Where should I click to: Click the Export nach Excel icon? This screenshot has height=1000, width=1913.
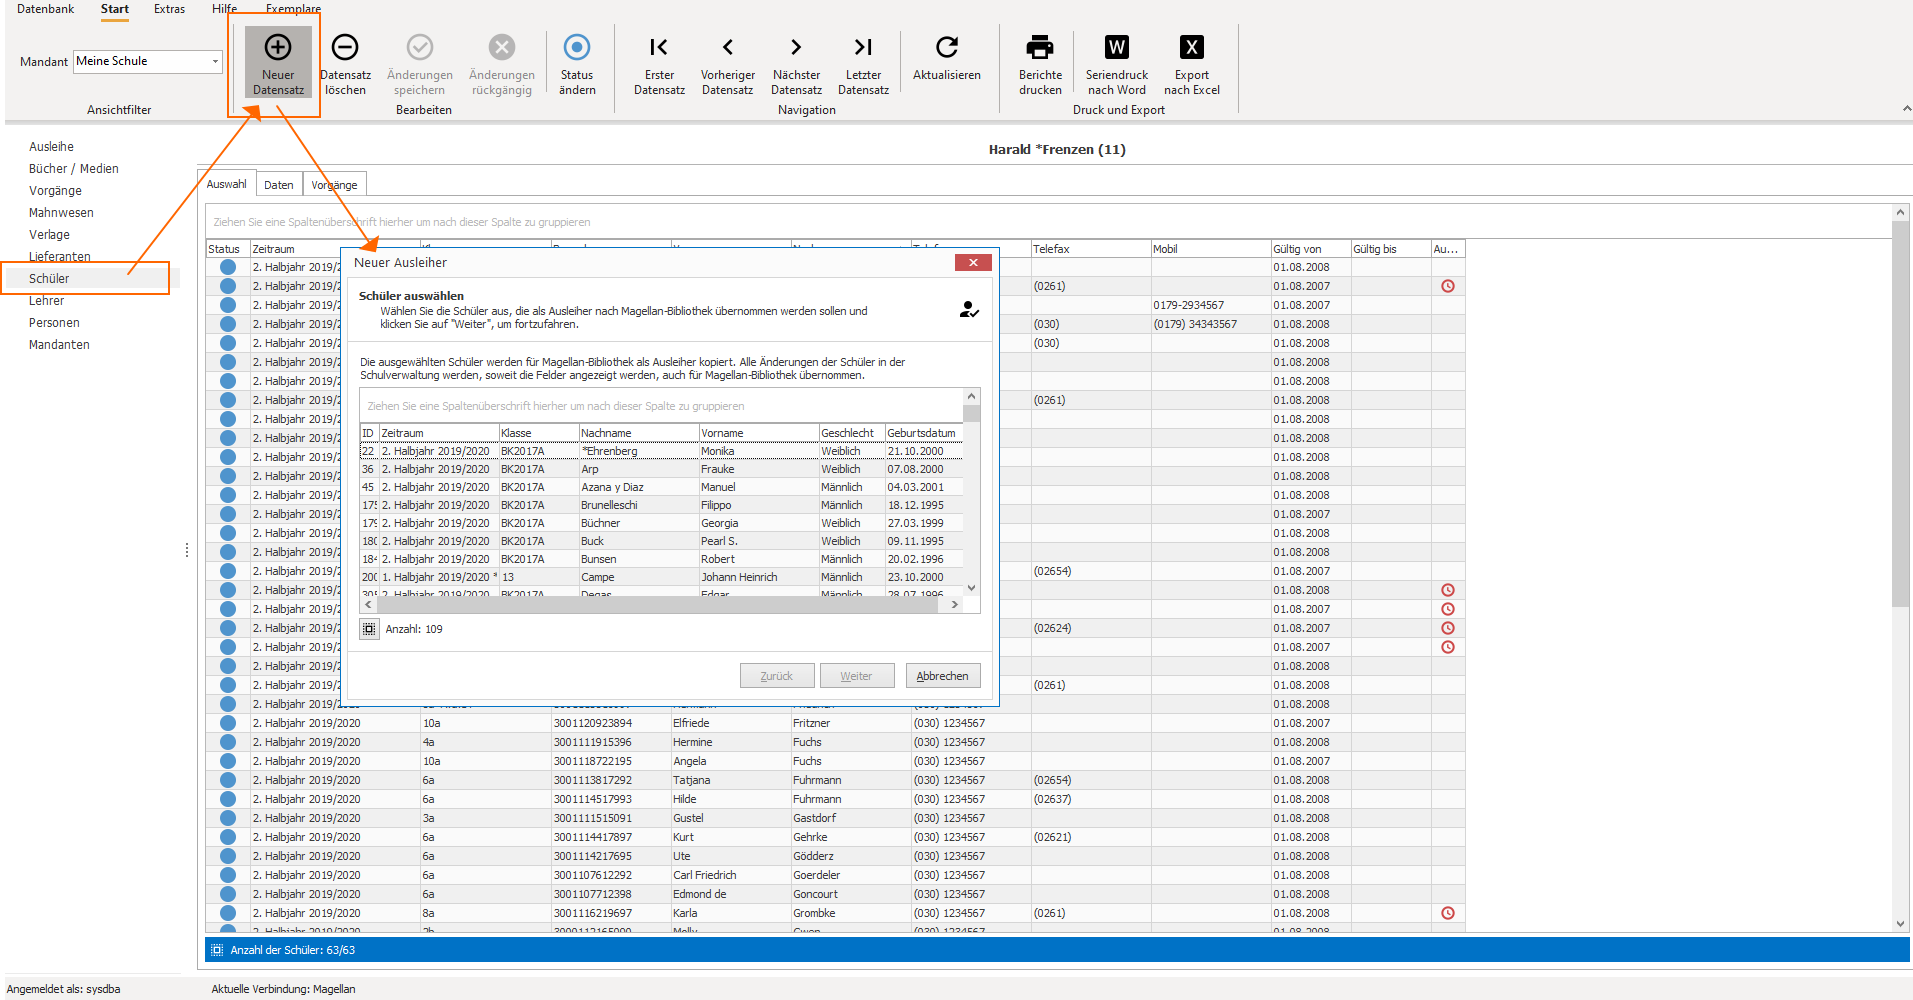1192,47
